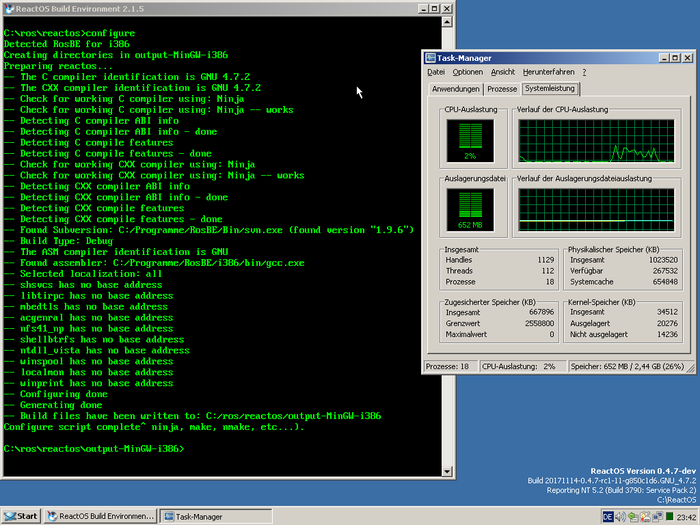The width and height of the screenshot is (700, 525).
Task: Open the Datei menu
Action: (x=436, y=72)
